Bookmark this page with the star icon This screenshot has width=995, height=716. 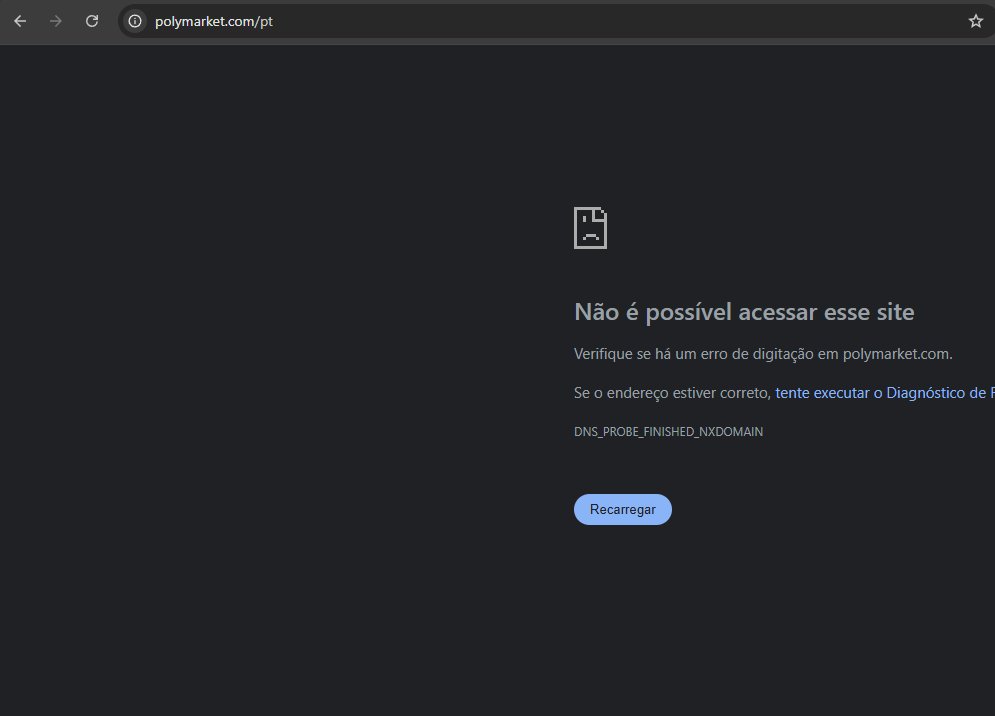tap(975, 21)
